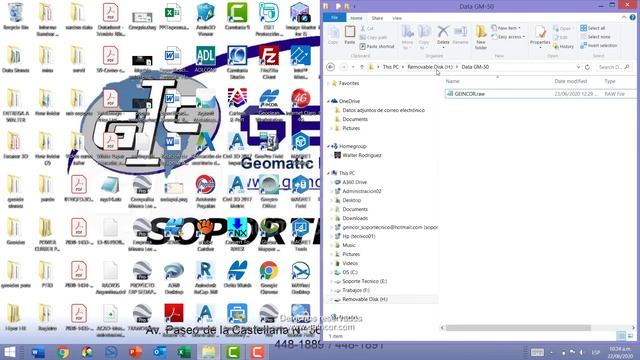This screenshot has width=640, height=360.
Task: Expand the Favorites tree node
Action: tap(328, 83)
